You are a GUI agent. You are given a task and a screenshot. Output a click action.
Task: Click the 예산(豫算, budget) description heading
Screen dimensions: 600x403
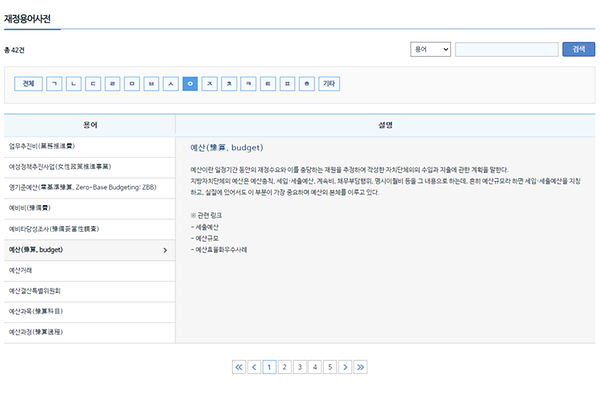coord(227,148)
